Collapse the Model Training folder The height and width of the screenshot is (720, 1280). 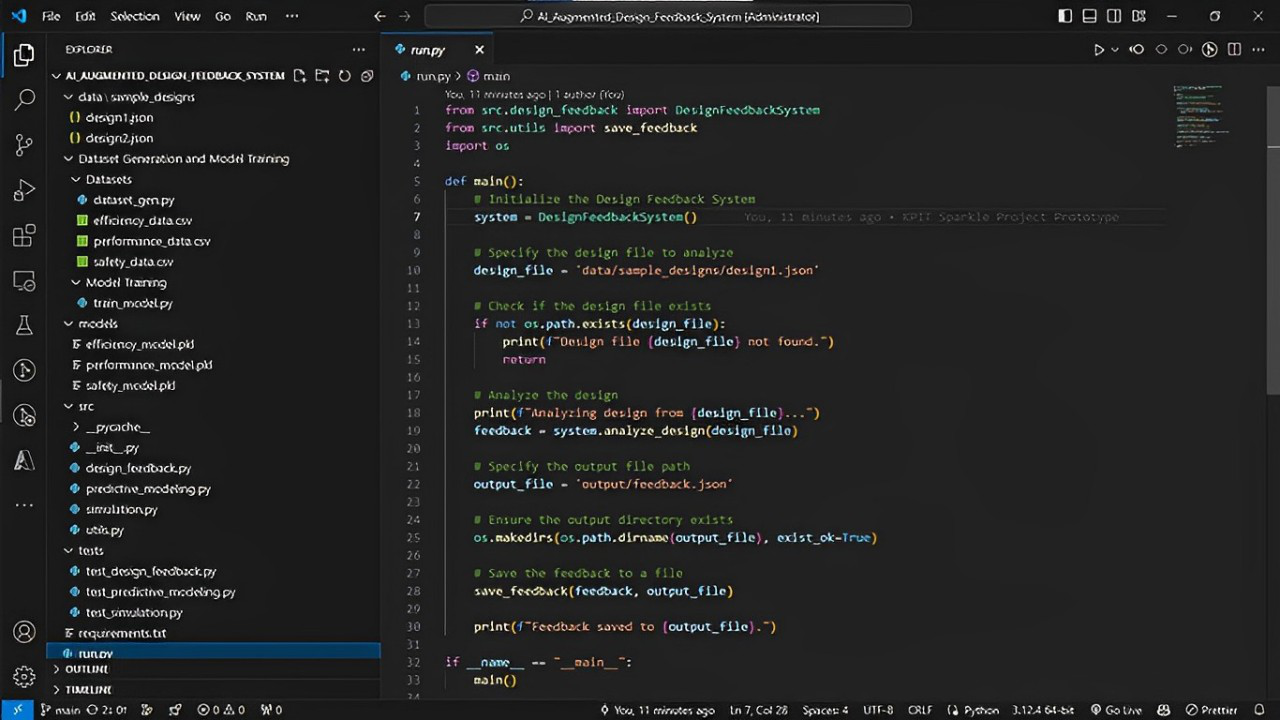click(76, 283)
